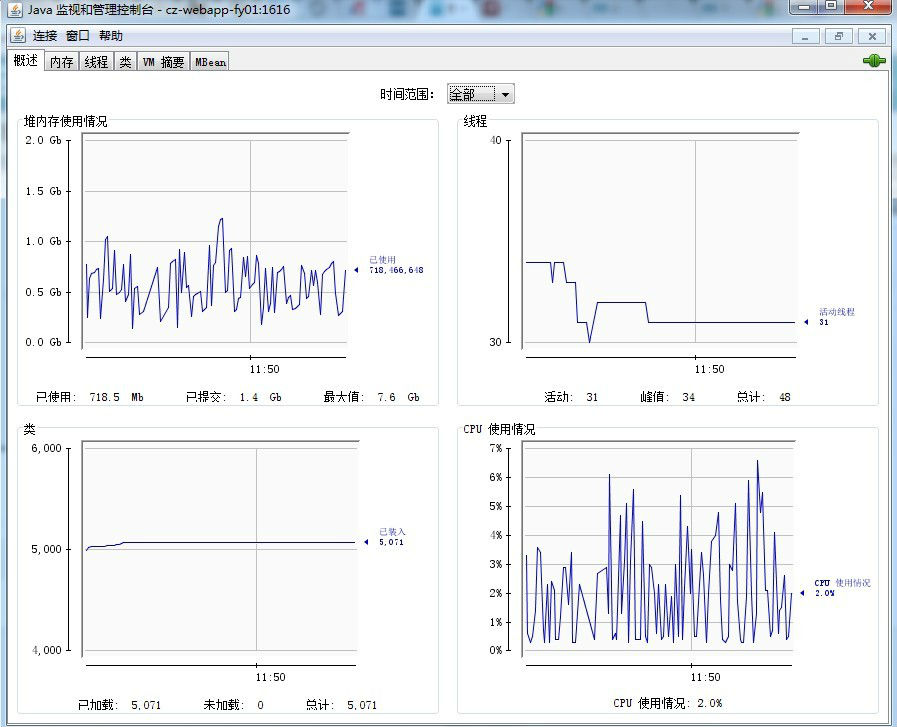
Task: Click the bottom CPU 使用情况: 2.0% text
Action: click(x=668, y=703)
